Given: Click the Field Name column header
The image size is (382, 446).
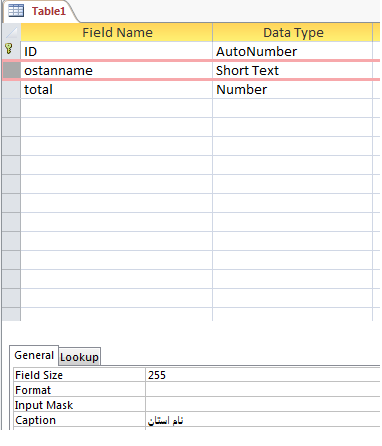Looking at the screenshot, I should point(117,32).
